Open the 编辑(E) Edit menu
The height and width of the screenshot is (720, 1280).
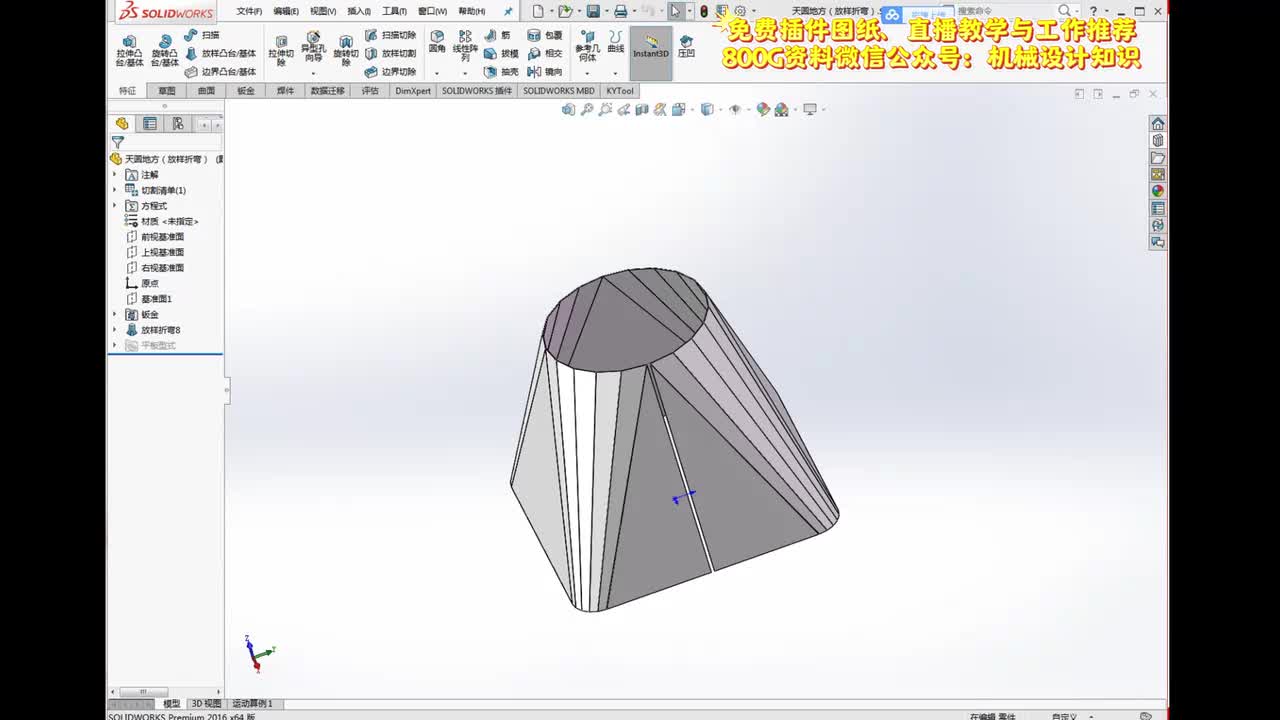286,11
